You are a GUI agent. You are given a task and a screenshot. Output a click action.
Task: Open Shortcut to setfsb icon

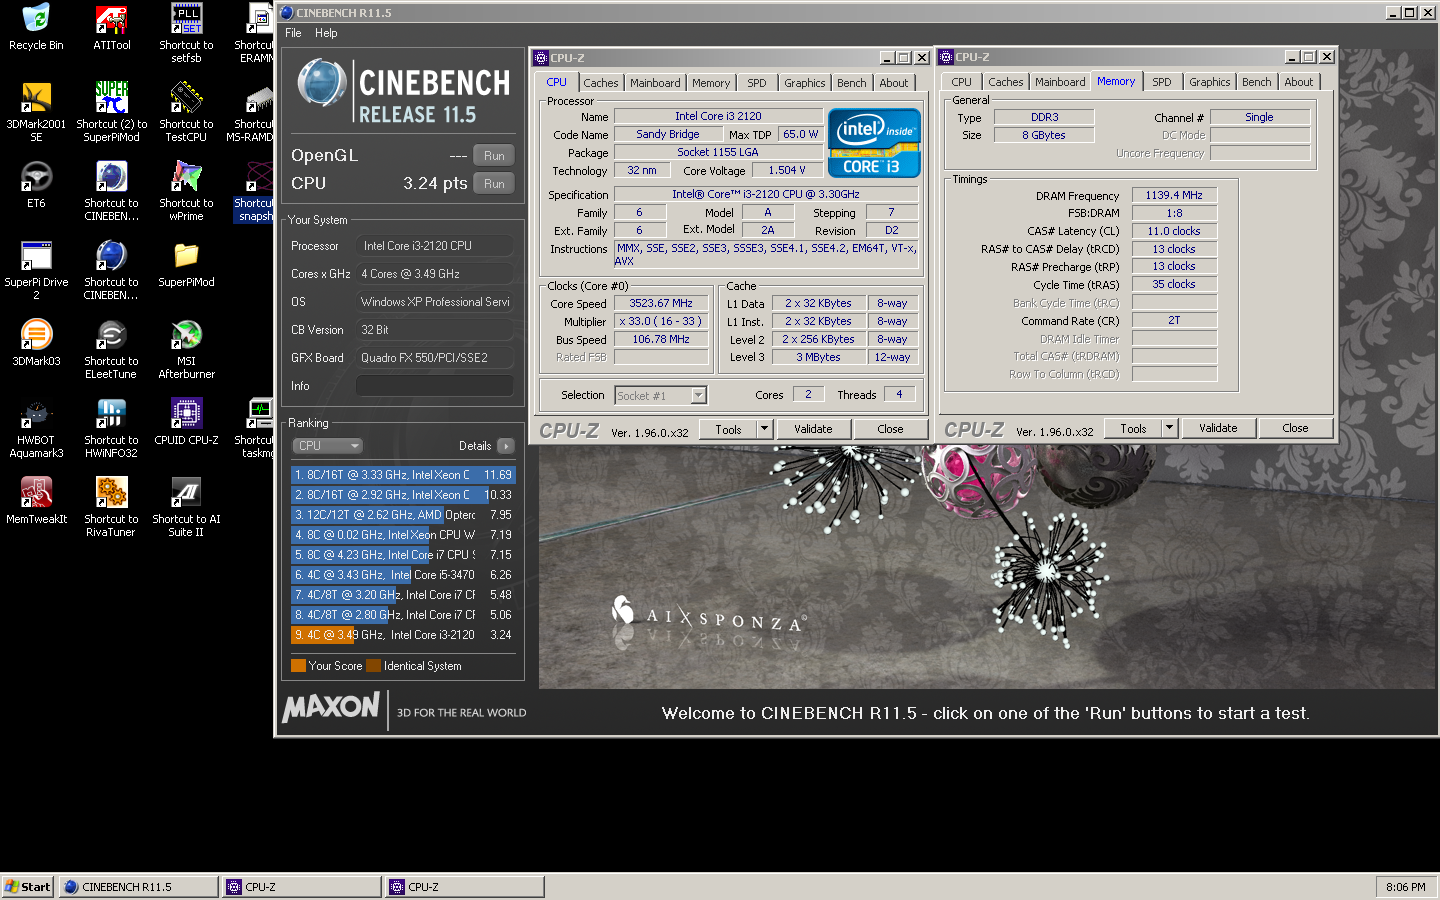[186, 33]
